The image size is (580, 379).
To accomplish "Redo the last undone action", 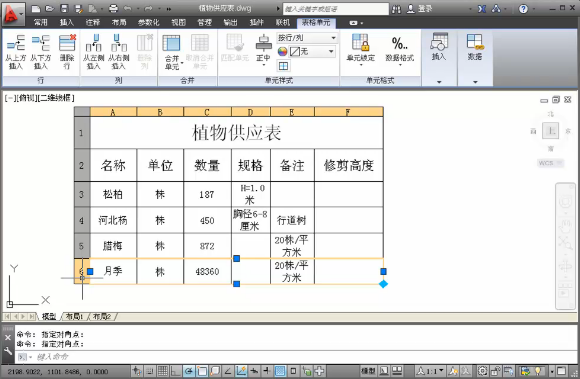I will 148,9.
